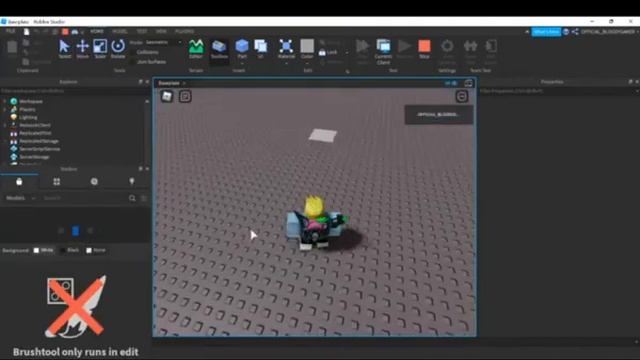This screenshot has height=360, width=640.
Task: Expand the Color dropdown arrow
Action: [307, 63]
